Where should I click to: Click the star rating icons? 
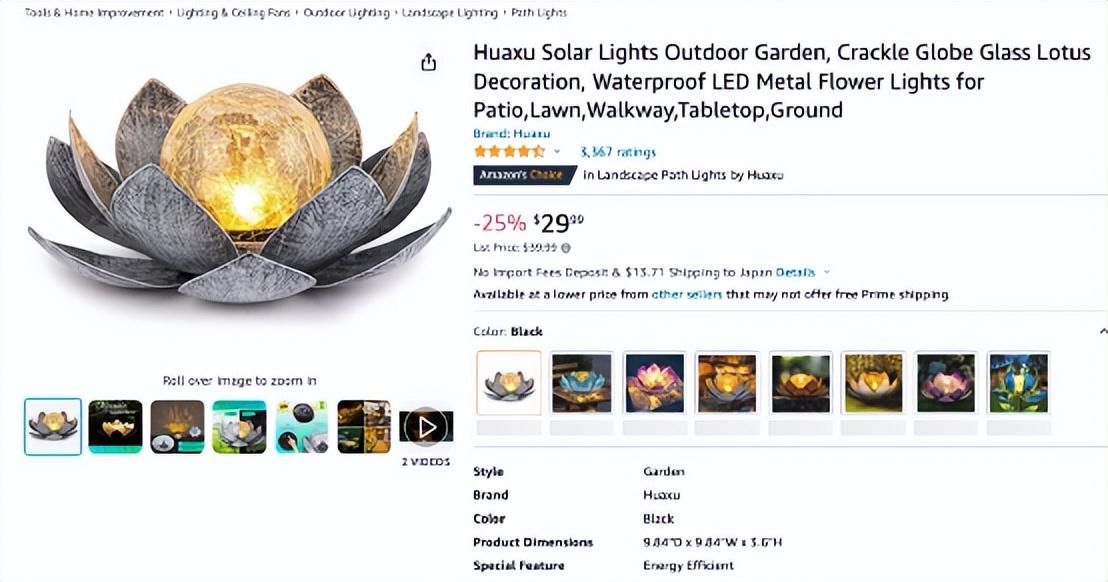[509, 152]
